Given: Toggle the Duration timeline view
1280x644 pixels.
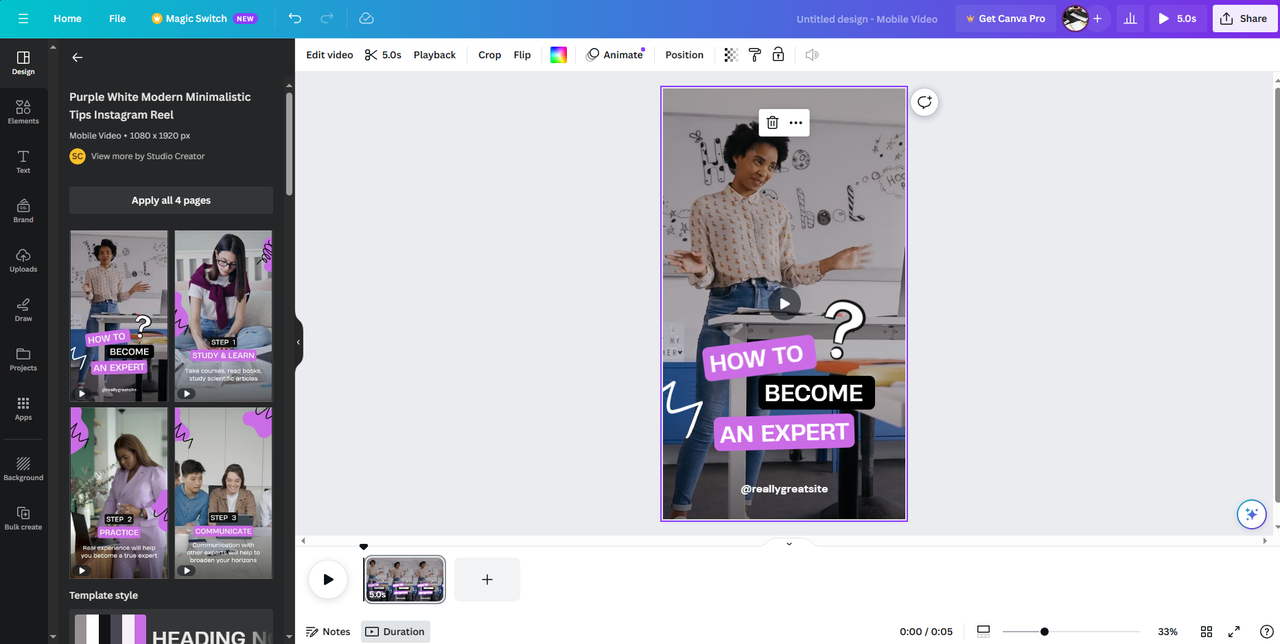Looking at the screenshot, I should click(395, 632).
